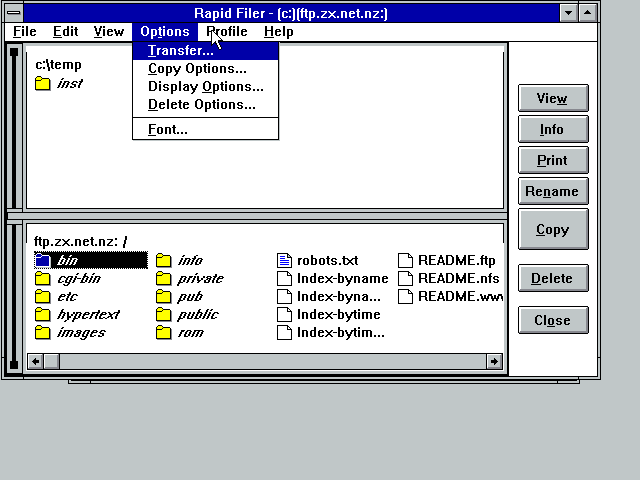
Task: Click the info folder icon
Action: click(x=164, y=260)
